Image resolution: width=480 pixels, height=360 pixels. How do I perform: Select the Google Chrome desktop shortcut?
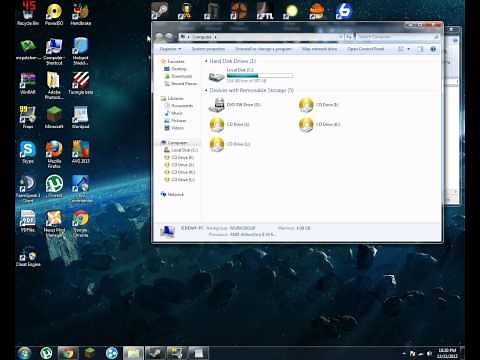[81, 223]
